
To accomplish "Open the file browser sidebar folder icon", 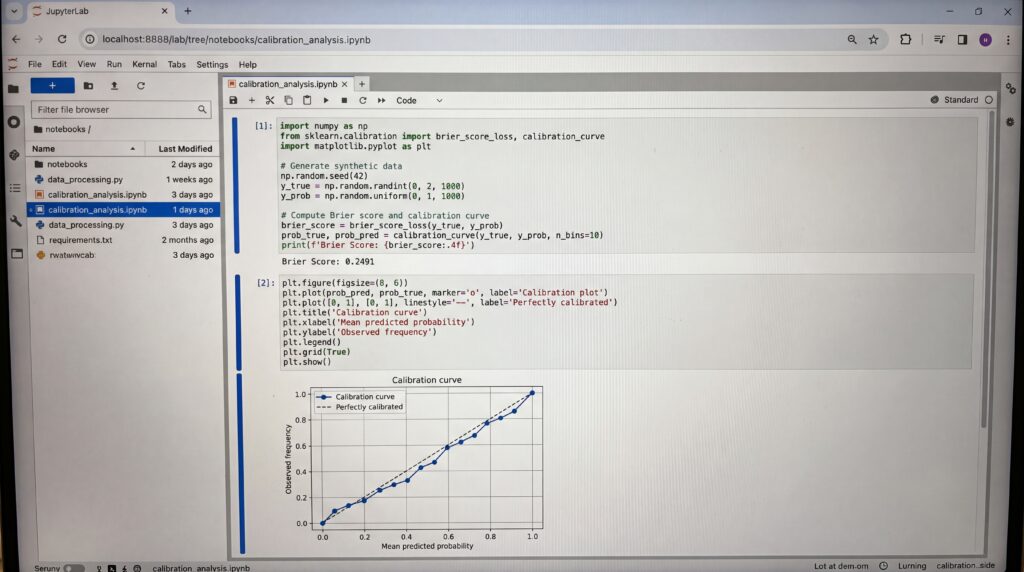I will 13,88.
